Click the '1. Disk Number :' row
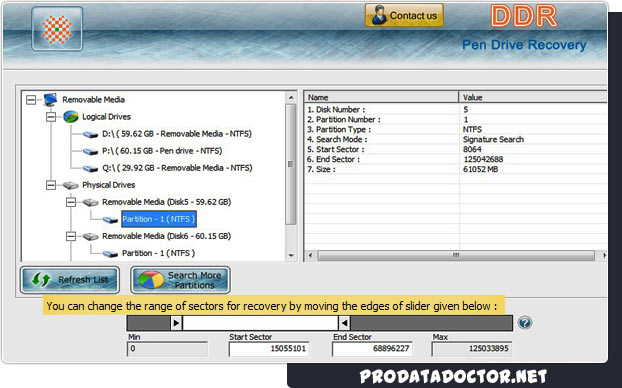Image resolution: width=622 pixels, height=388 pixels. (x=455, y=109)
